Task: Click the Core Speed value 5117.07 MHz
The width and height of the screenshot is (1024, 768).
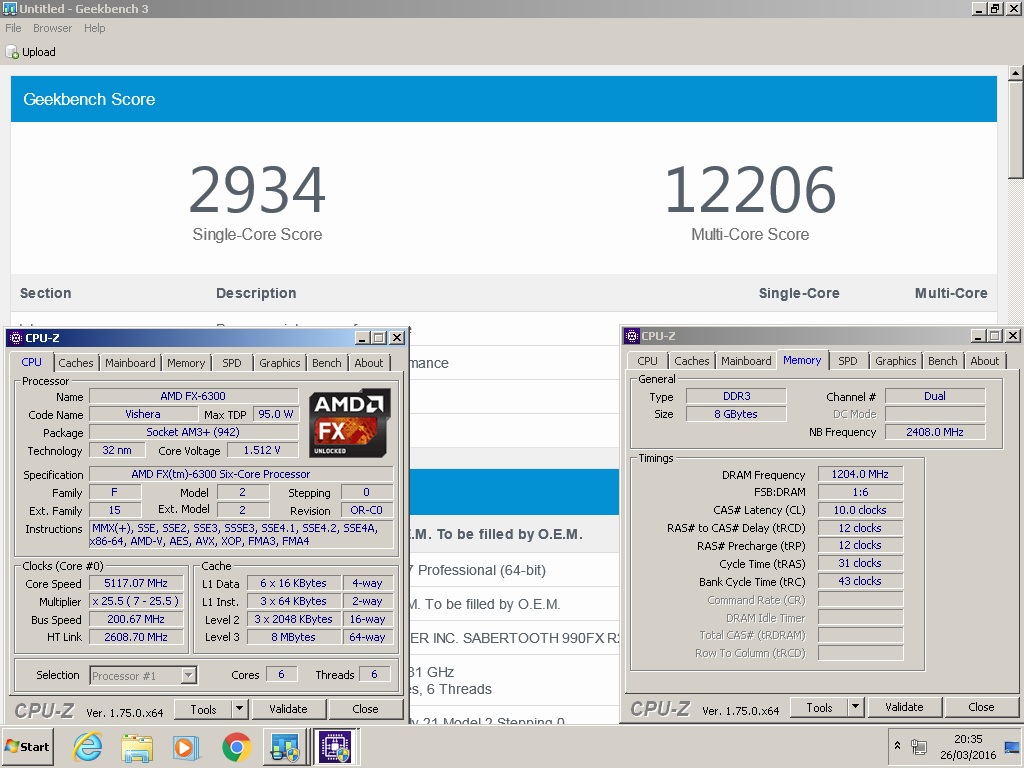Action: coord(136,583)
